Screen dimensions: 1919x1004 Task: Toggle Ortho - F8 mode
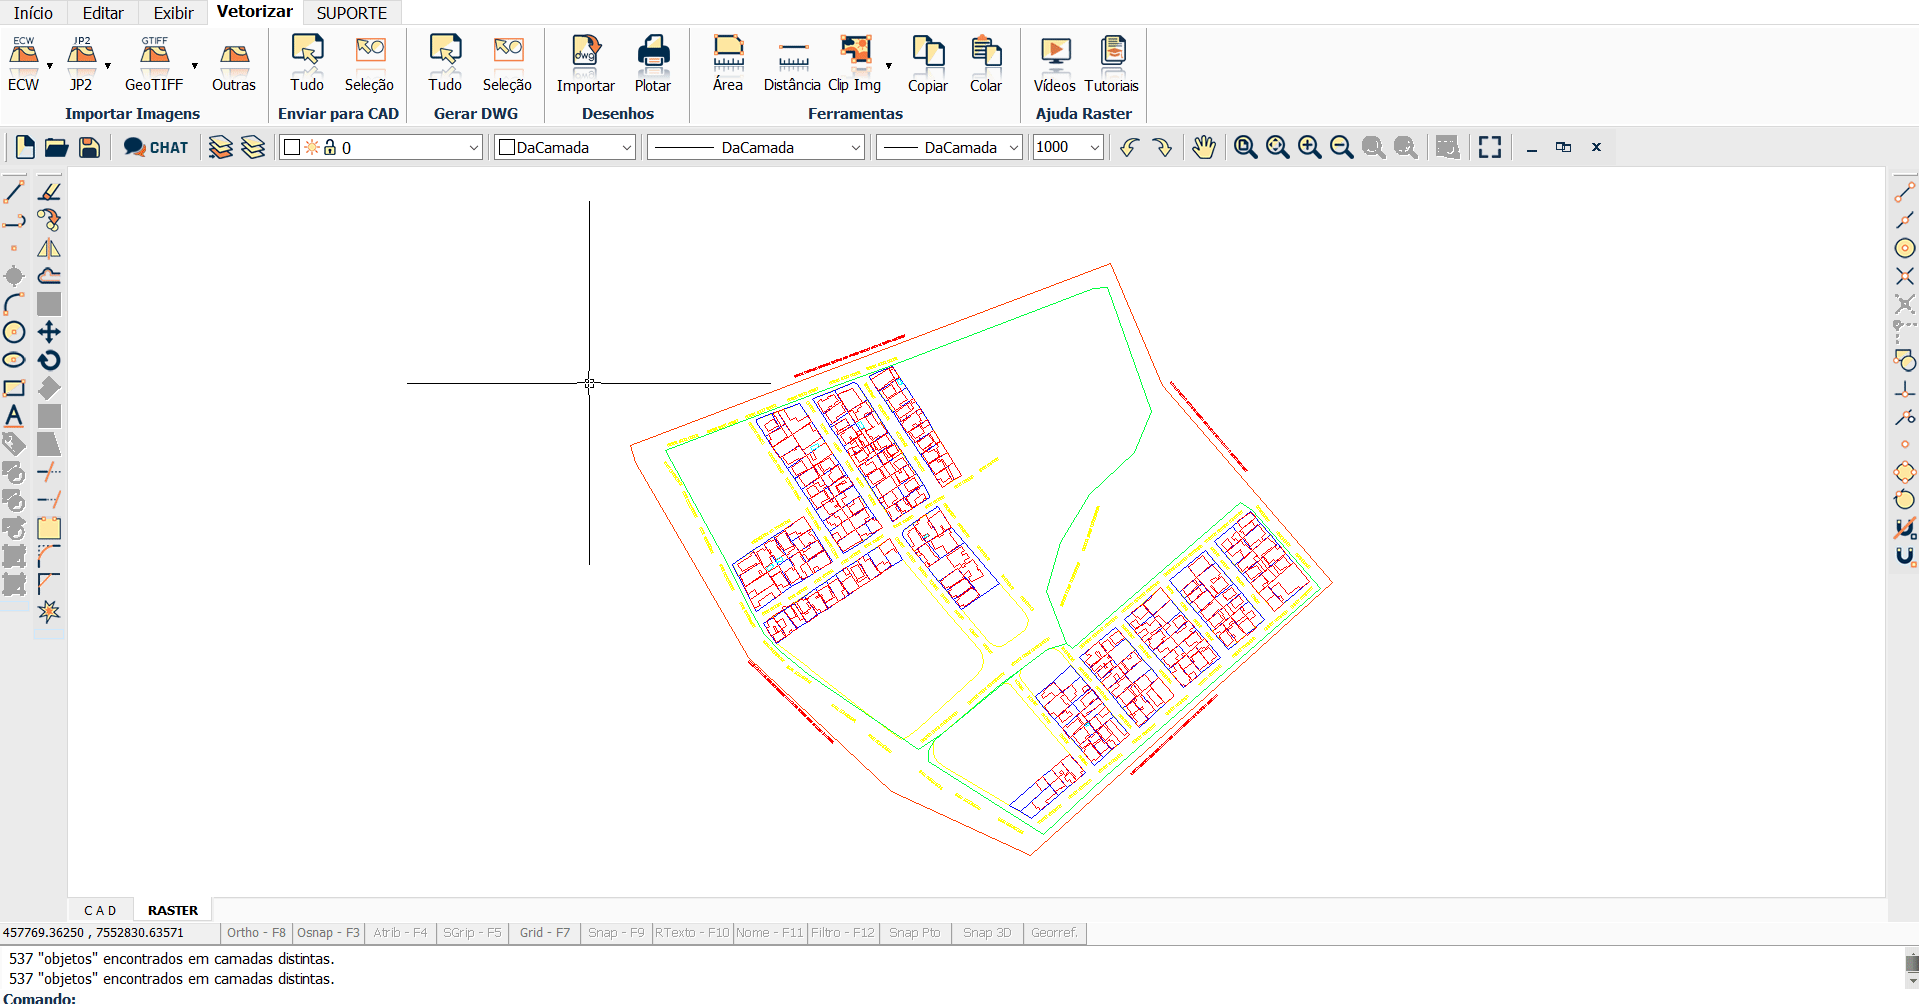[x=256, y=933]
